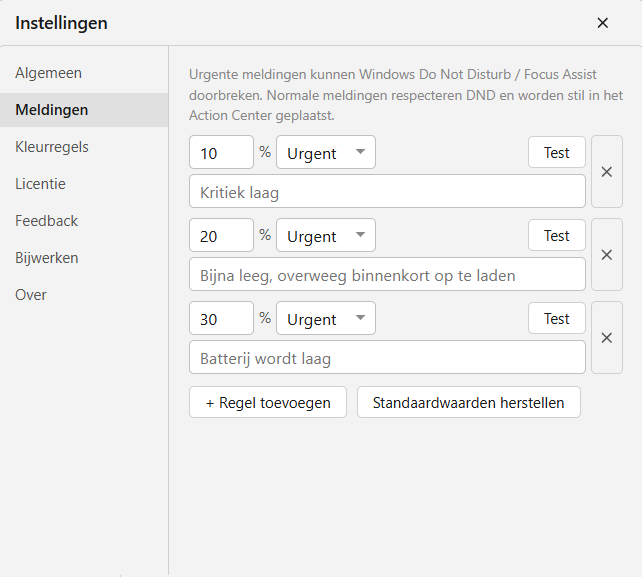Image resolution: width=642 pixels, height=577 pixels.
Task: Open the Urgent dropdown for the 30% rule
Action: click(326, 318)
